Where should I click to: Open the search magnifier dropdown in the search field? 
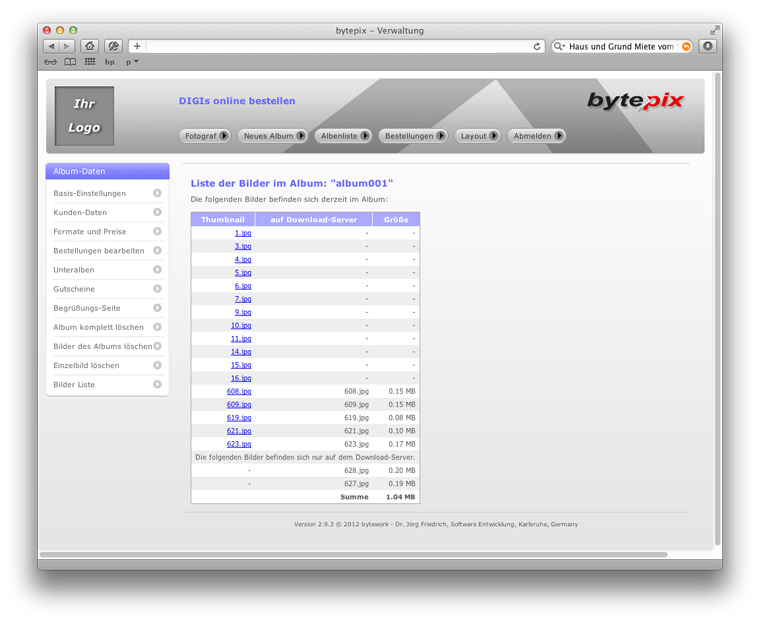click(x=562, y=46)
